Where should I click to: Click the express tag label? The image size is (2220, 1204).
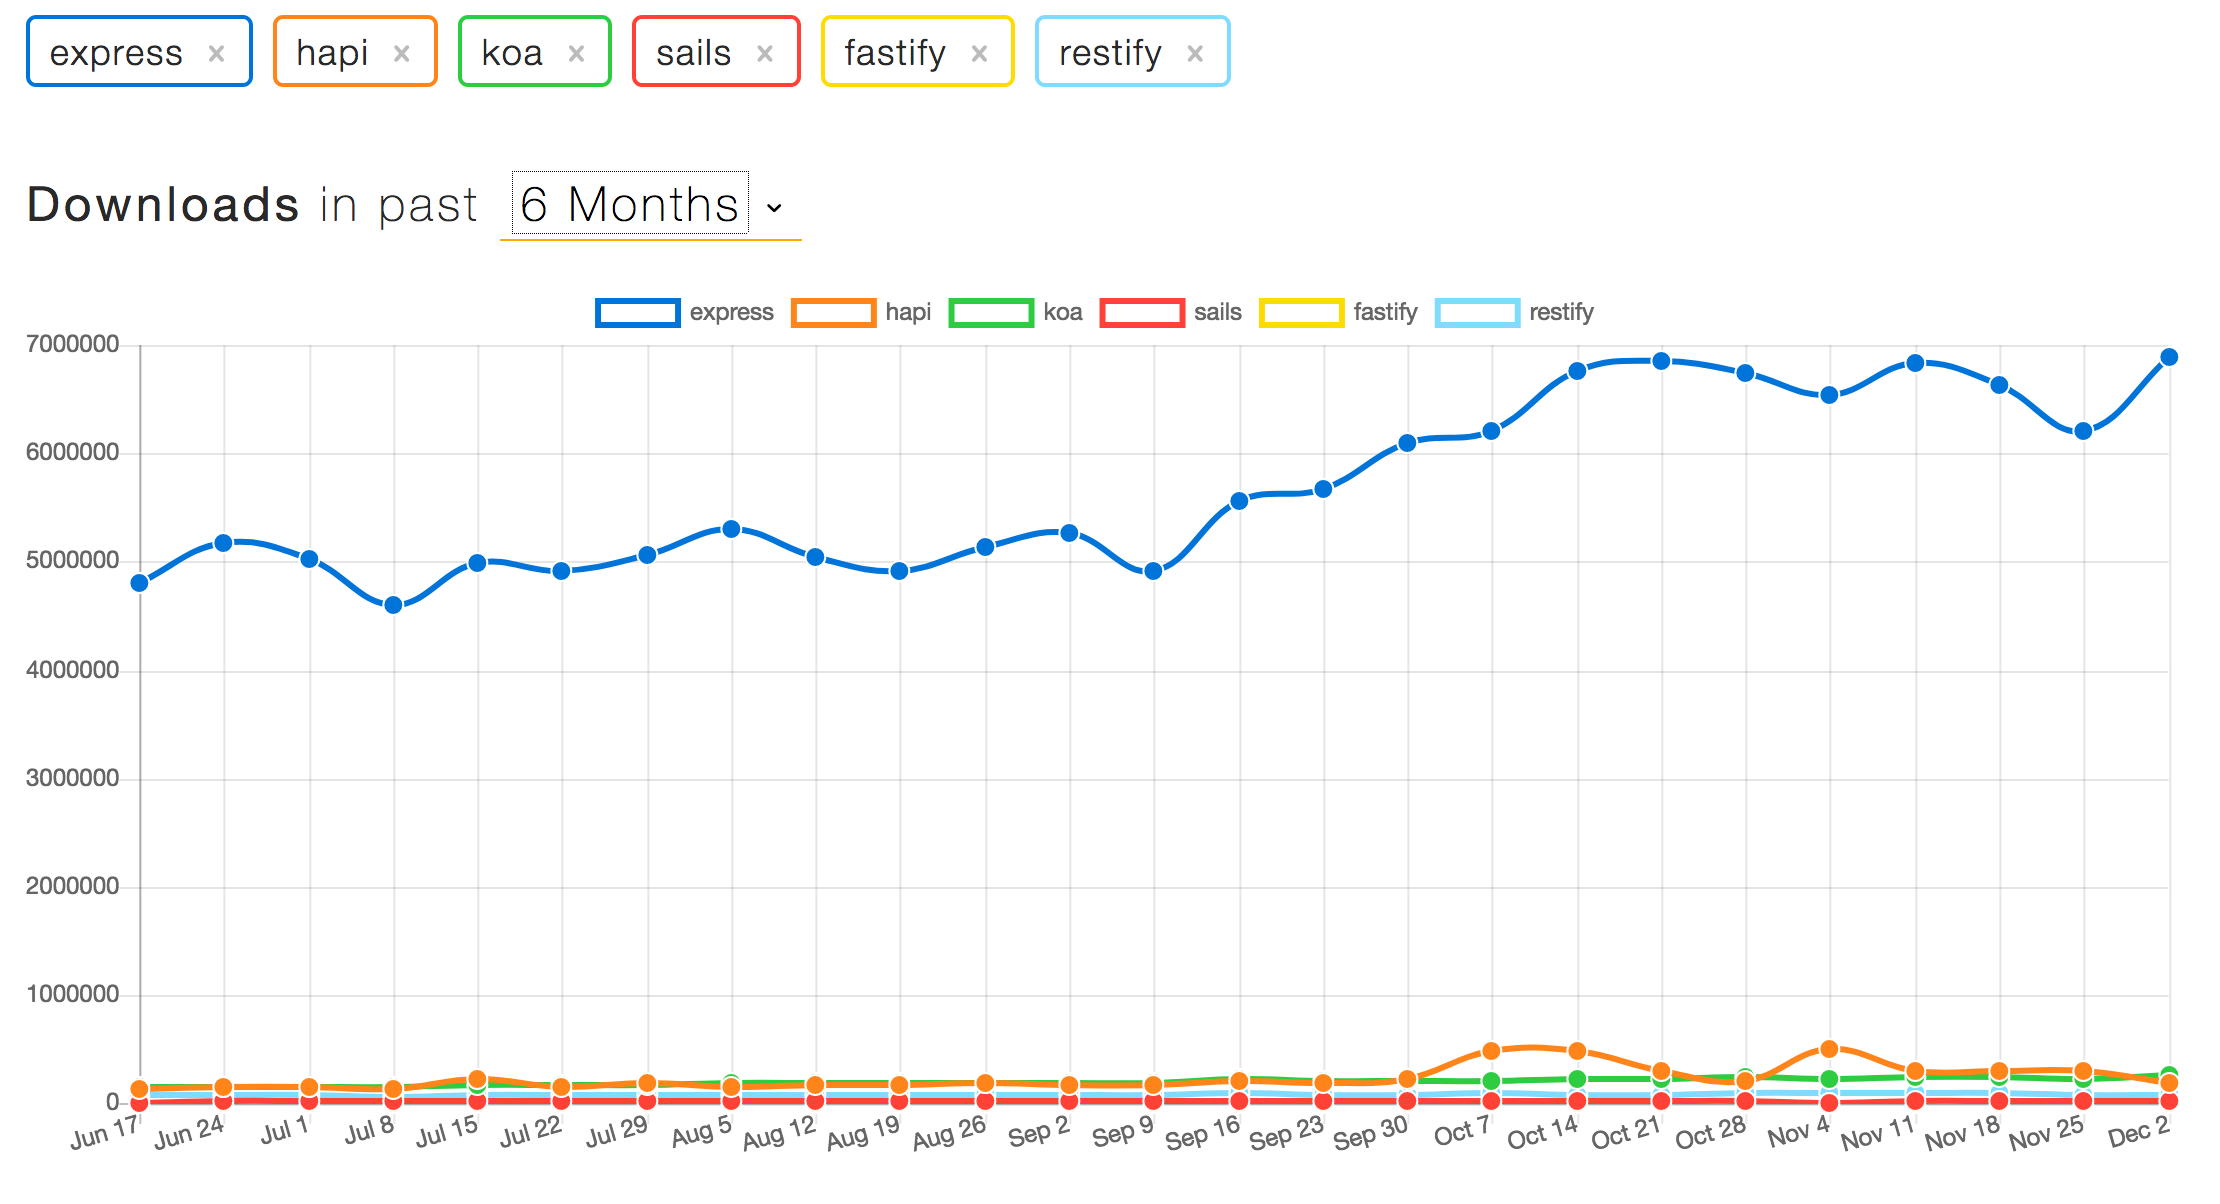[116, 53]
